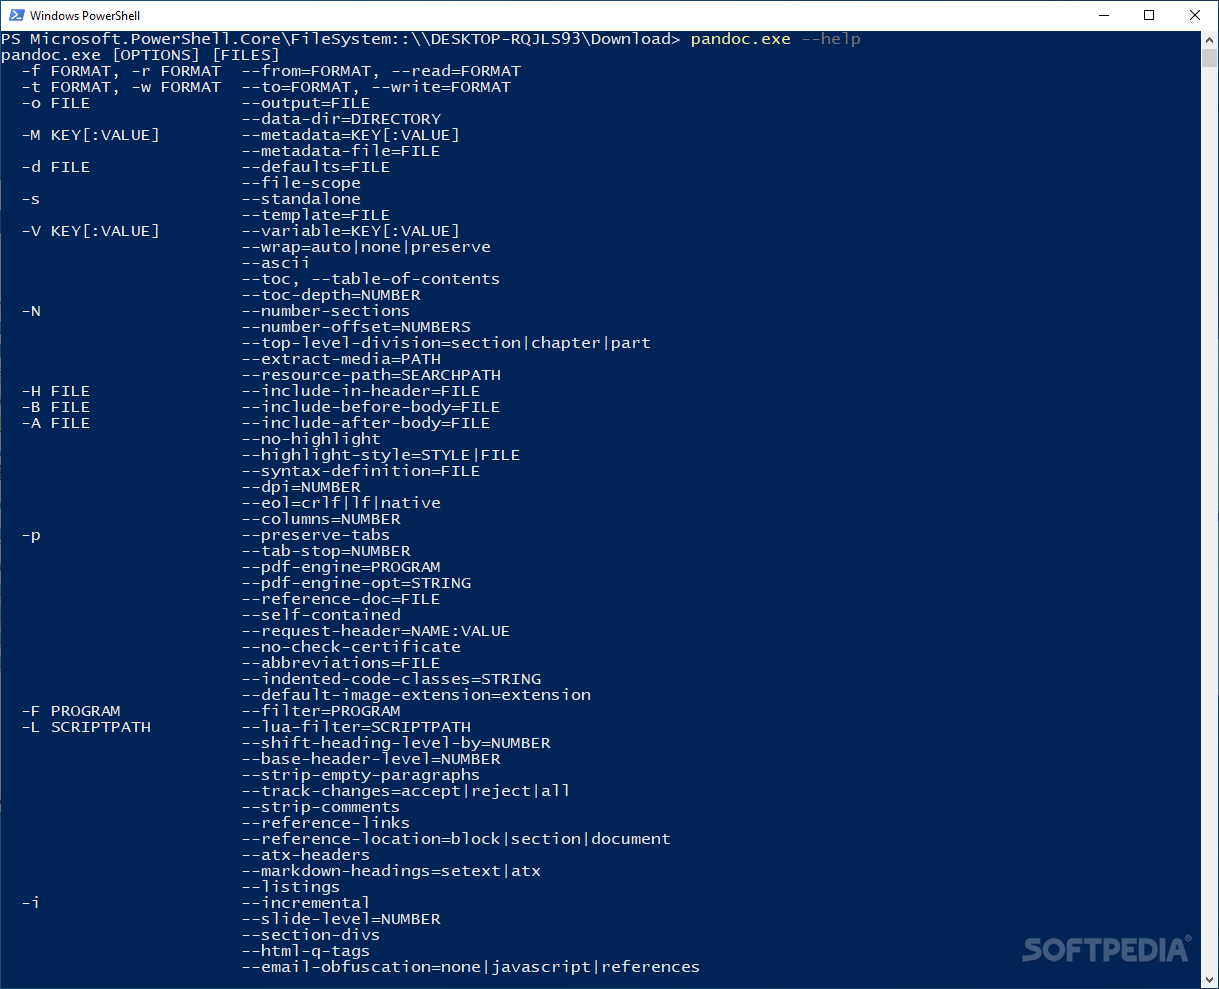
Task: Click the typed 'pandoc.exe' command text
Action: coord(741,39)
